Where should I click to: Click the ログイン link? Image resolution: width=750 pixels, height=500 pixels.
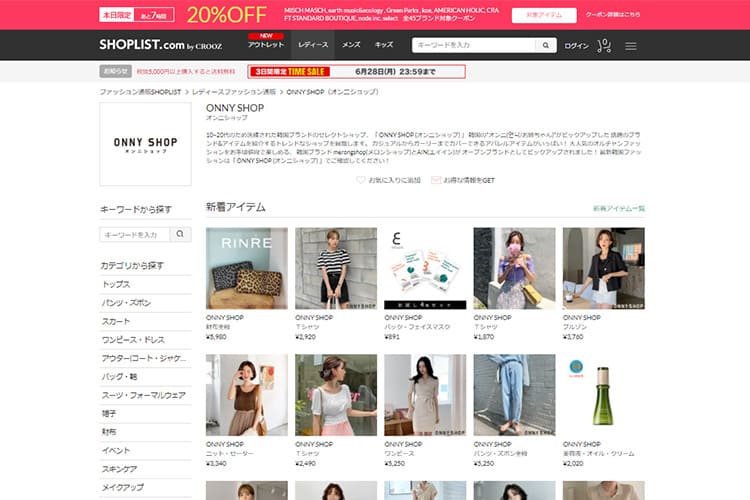tap(576, 46)
